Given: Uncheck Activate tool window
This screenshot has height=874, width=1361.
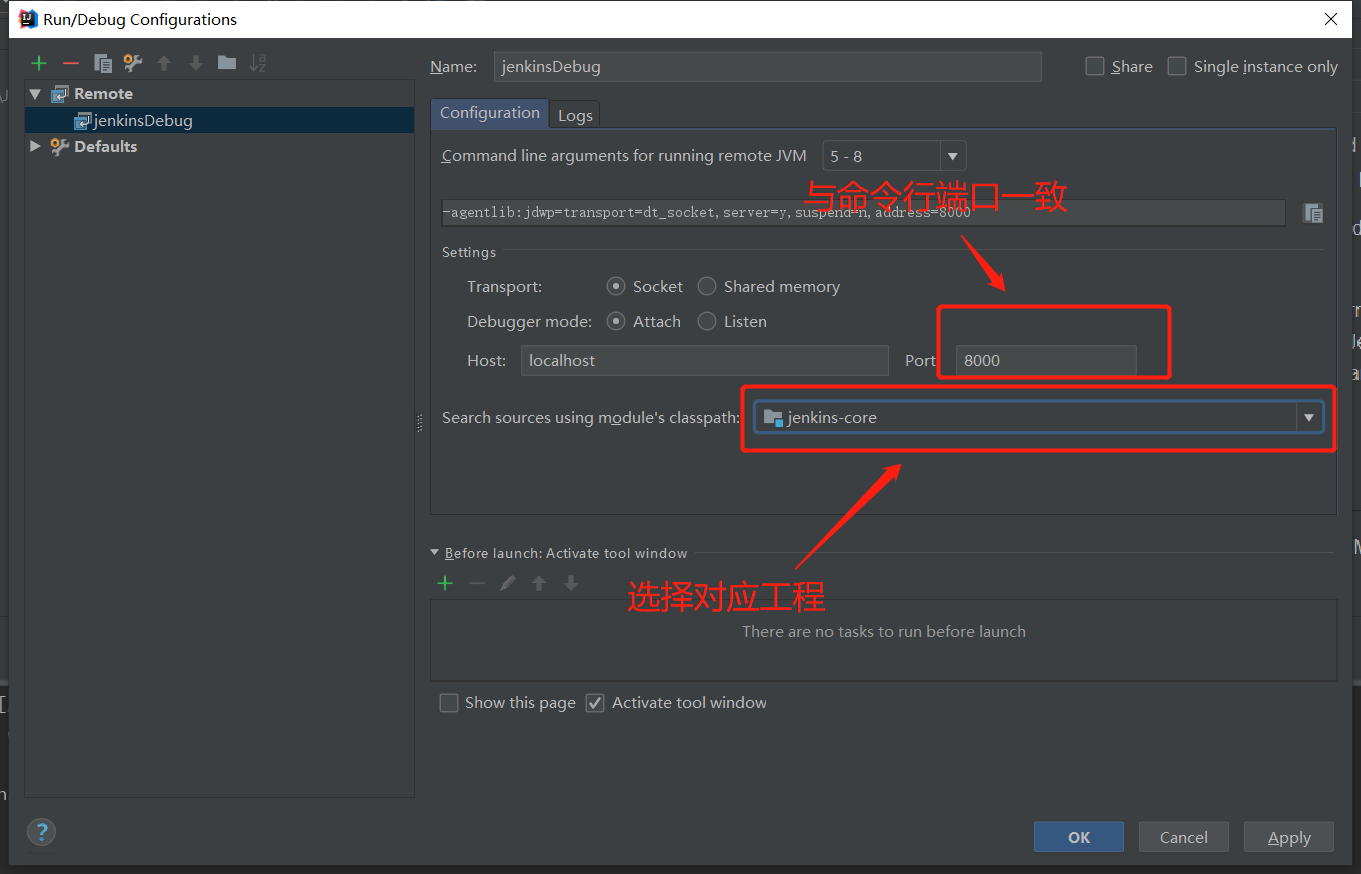Looking at the screenshot, I should click(x=595, y=703).
